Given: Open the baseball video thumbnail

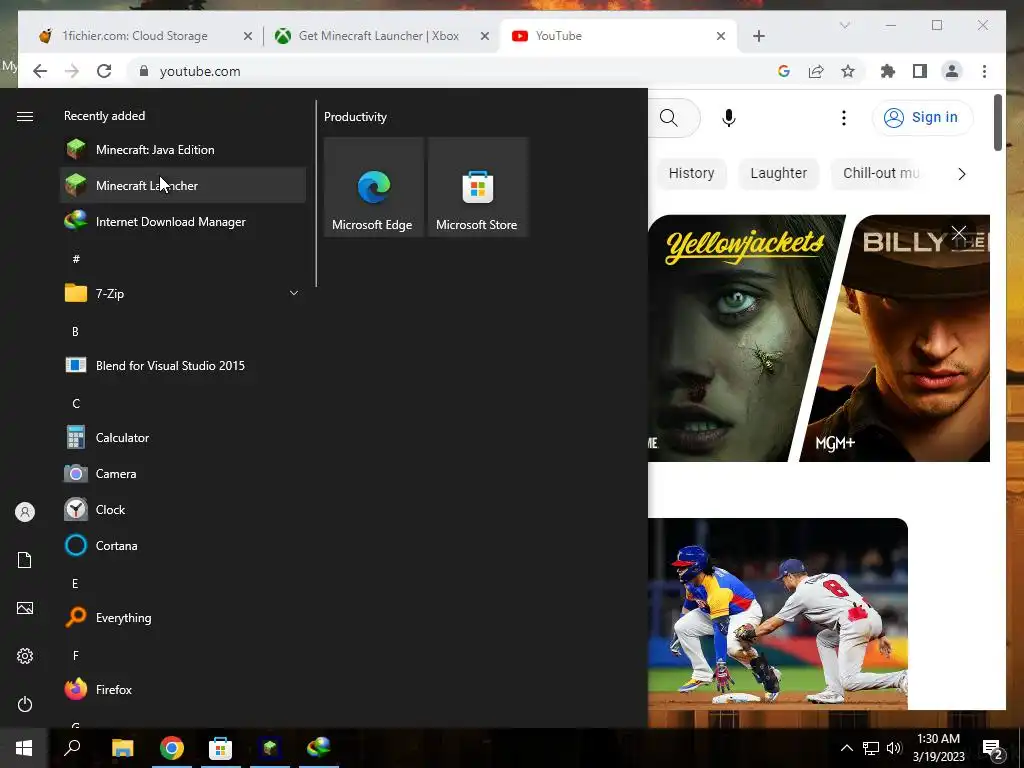Looking at the screenshot, I should [x=777, y=614].
